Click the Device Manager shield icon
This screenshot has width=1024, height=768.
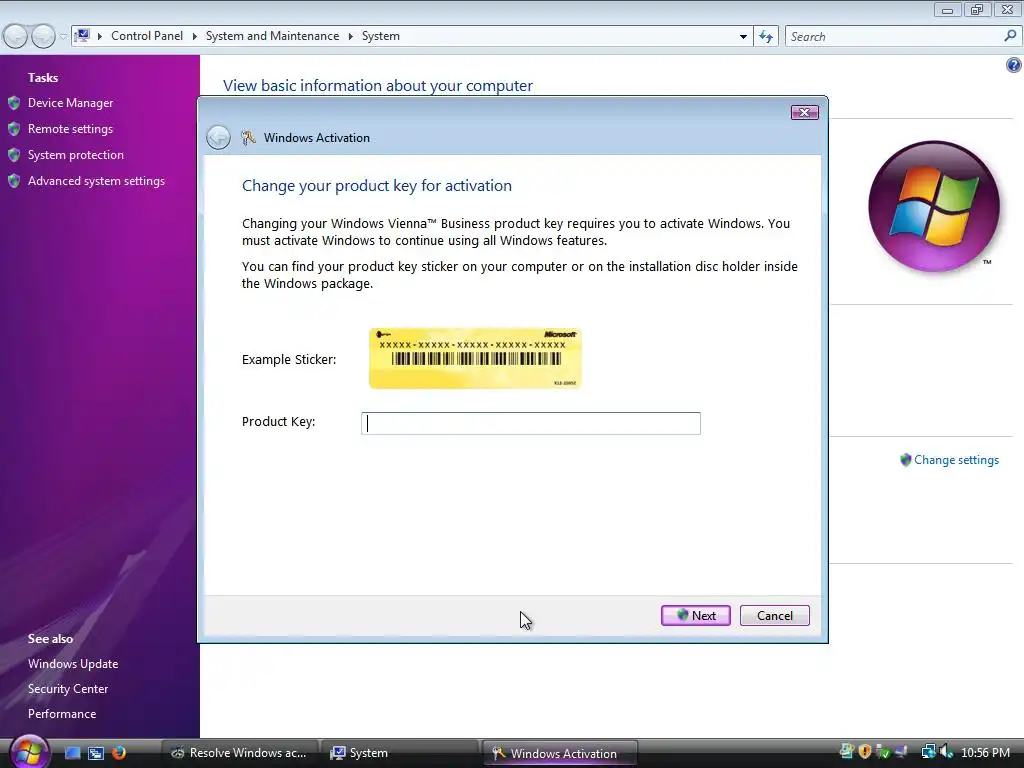pyautogui.click(x=14, y=103)
